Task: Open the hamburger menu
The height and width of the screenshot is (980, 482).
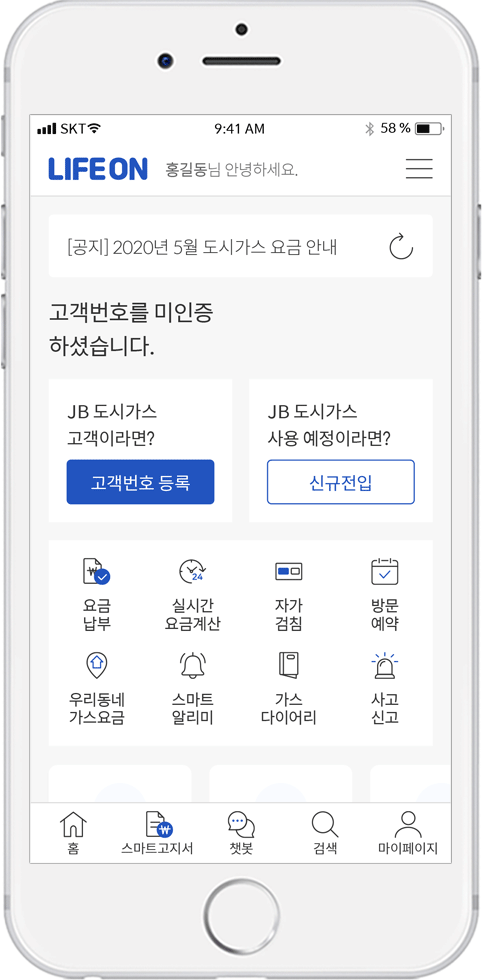Action: (419, 169)
